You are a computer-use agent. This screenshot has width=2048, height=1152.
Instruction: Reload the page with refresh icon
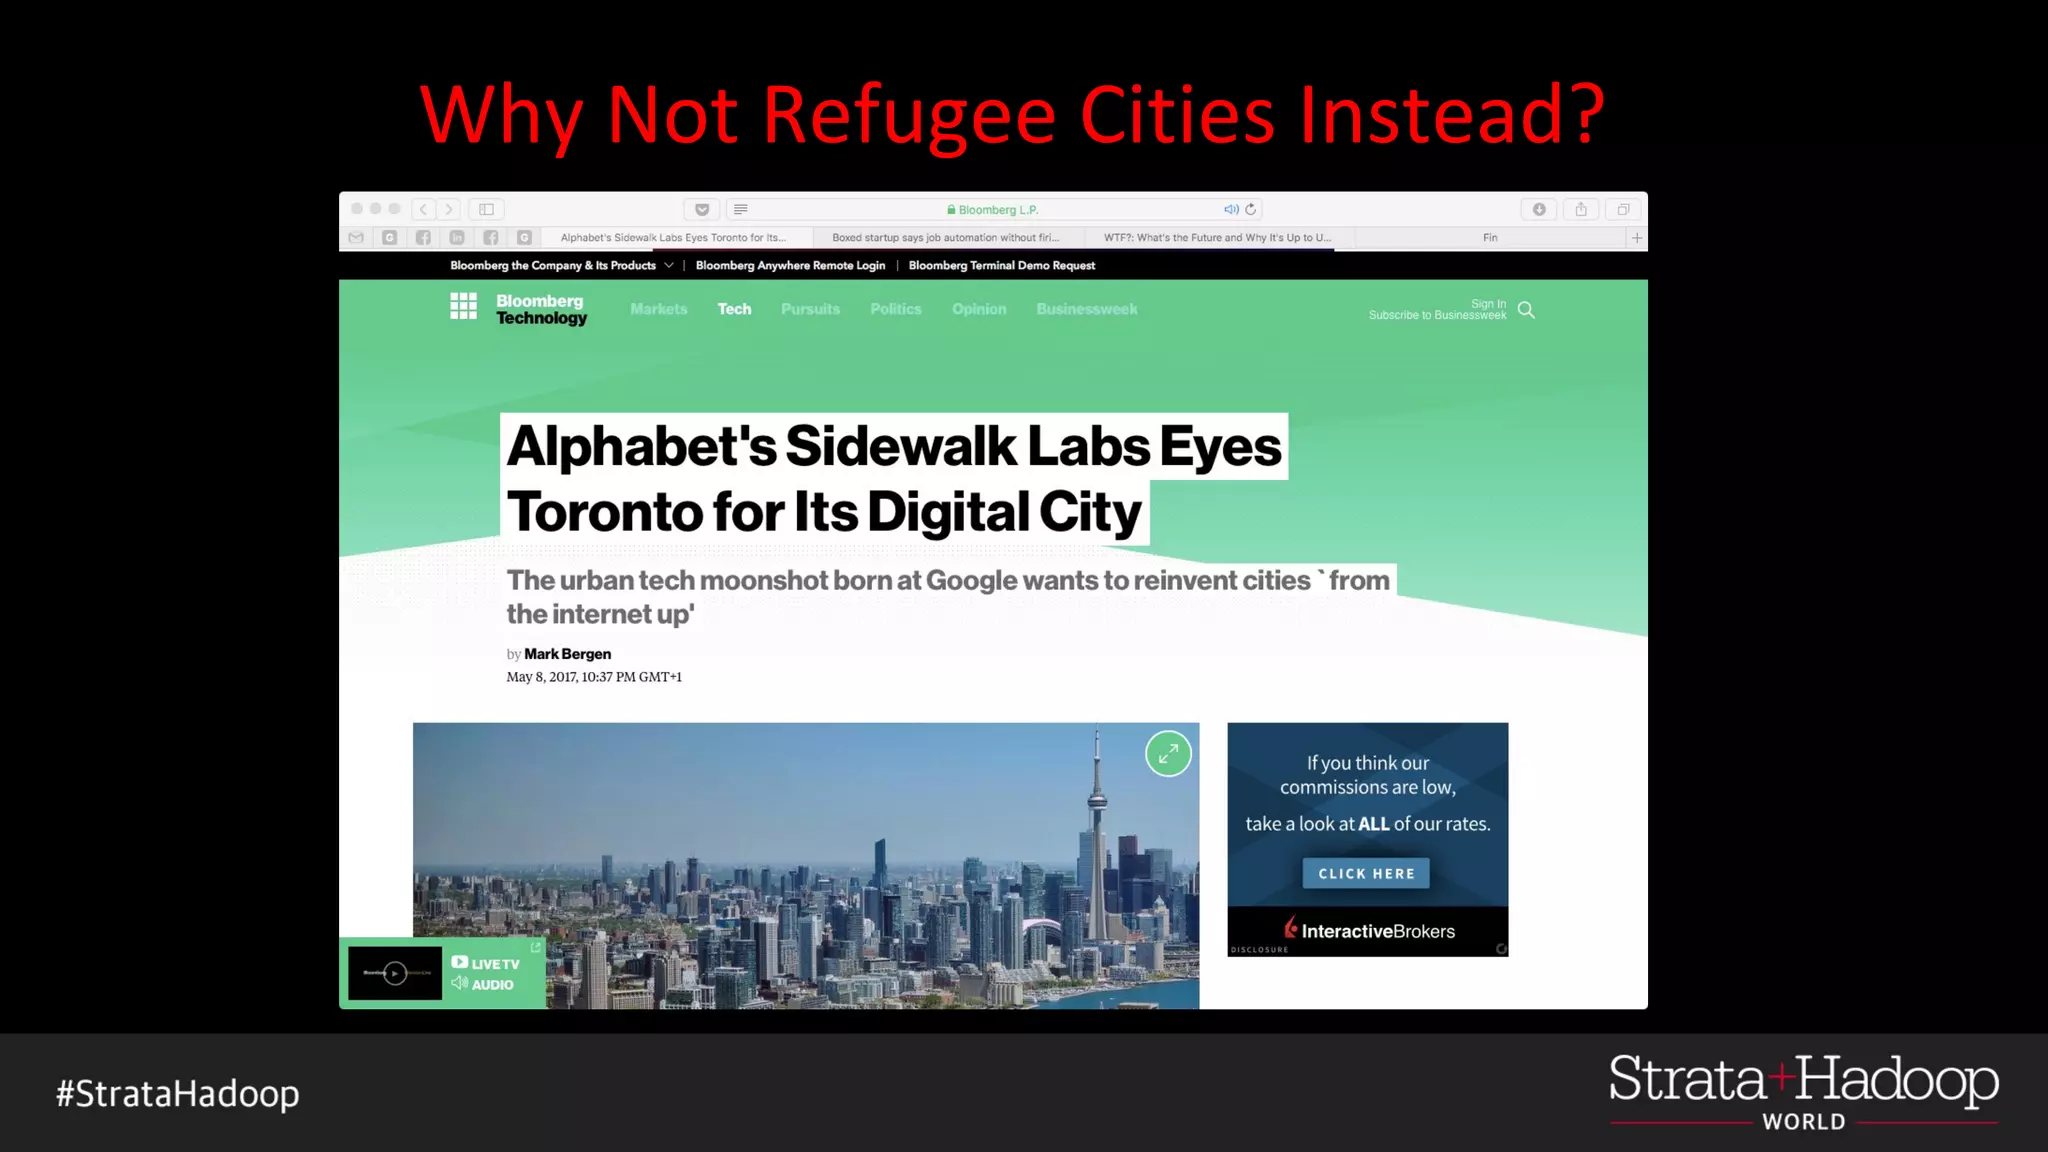tap(1251, 209)
